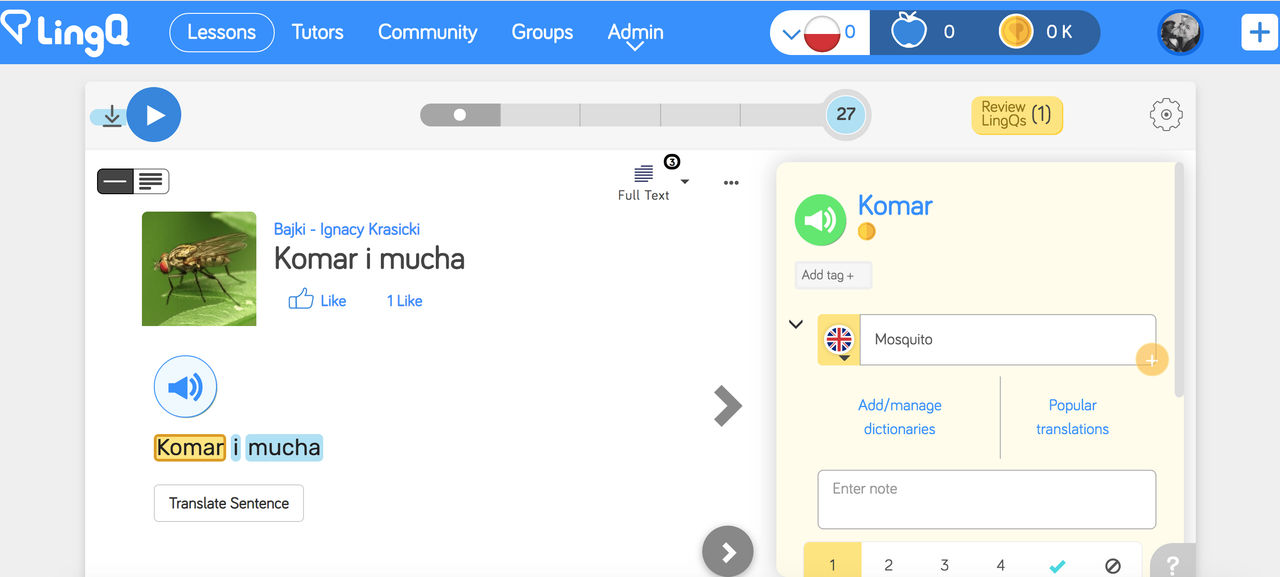Play the sentence audio speaker
The image size is (1280, 577).
pyautogui.click(x=185, y=387)
